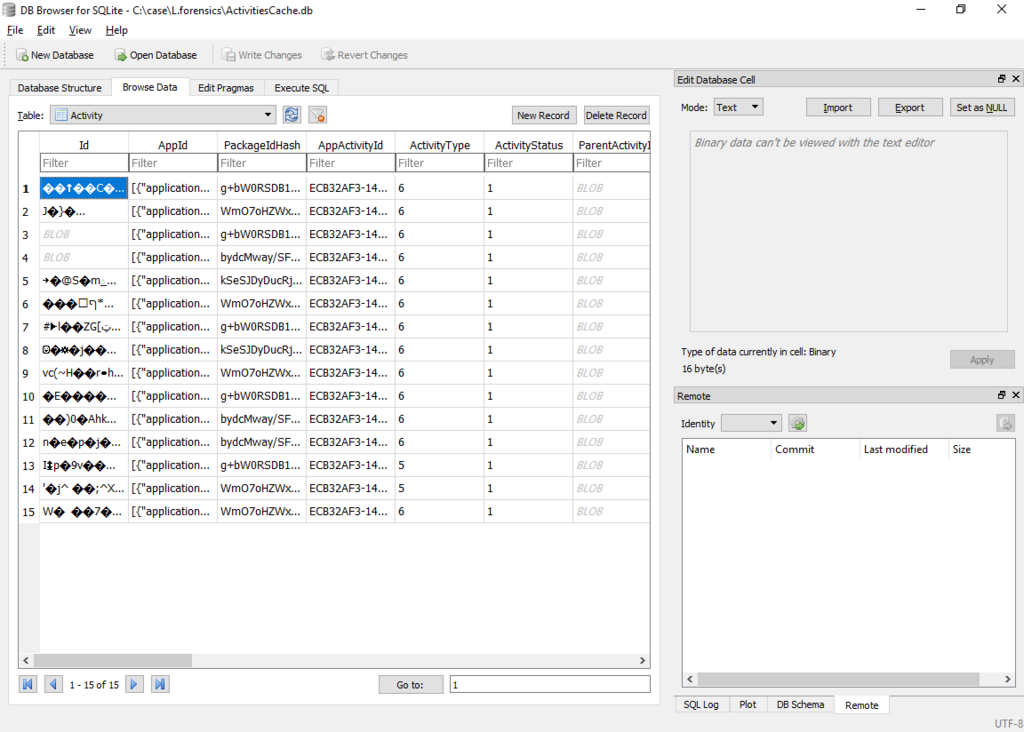This screenshot has width=1024, height=732.
Task: Open the View menu
Action: [x=80, y=30]
